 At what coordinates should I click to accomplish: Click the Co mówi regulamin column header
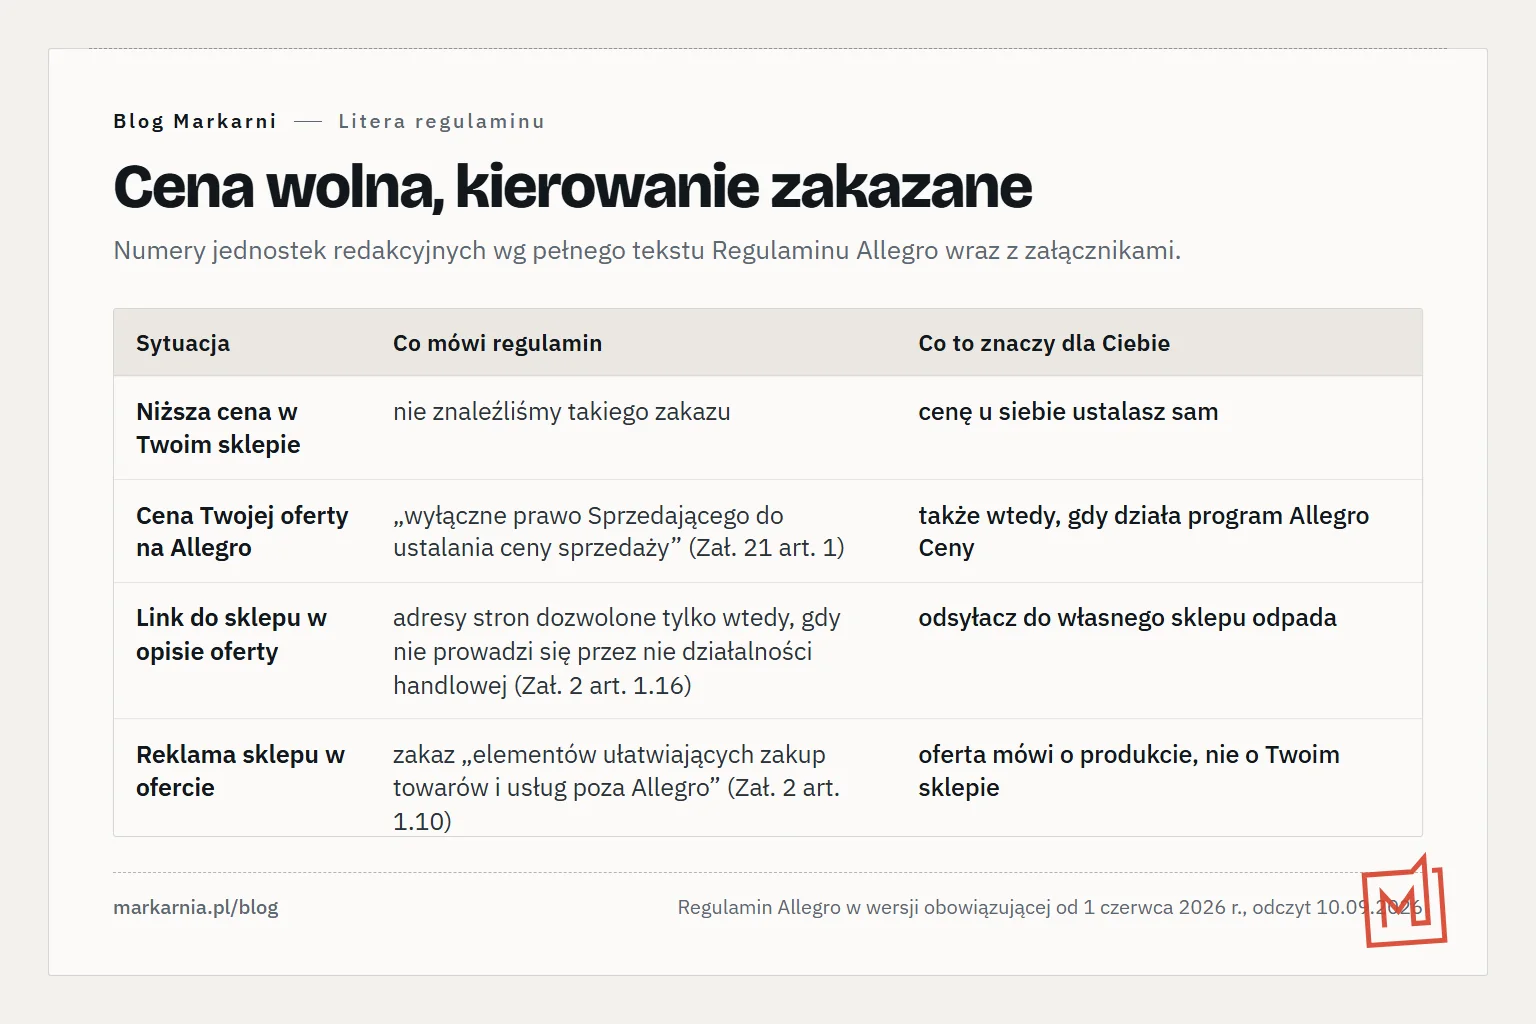pyautogui.click(x=497, y=343)
